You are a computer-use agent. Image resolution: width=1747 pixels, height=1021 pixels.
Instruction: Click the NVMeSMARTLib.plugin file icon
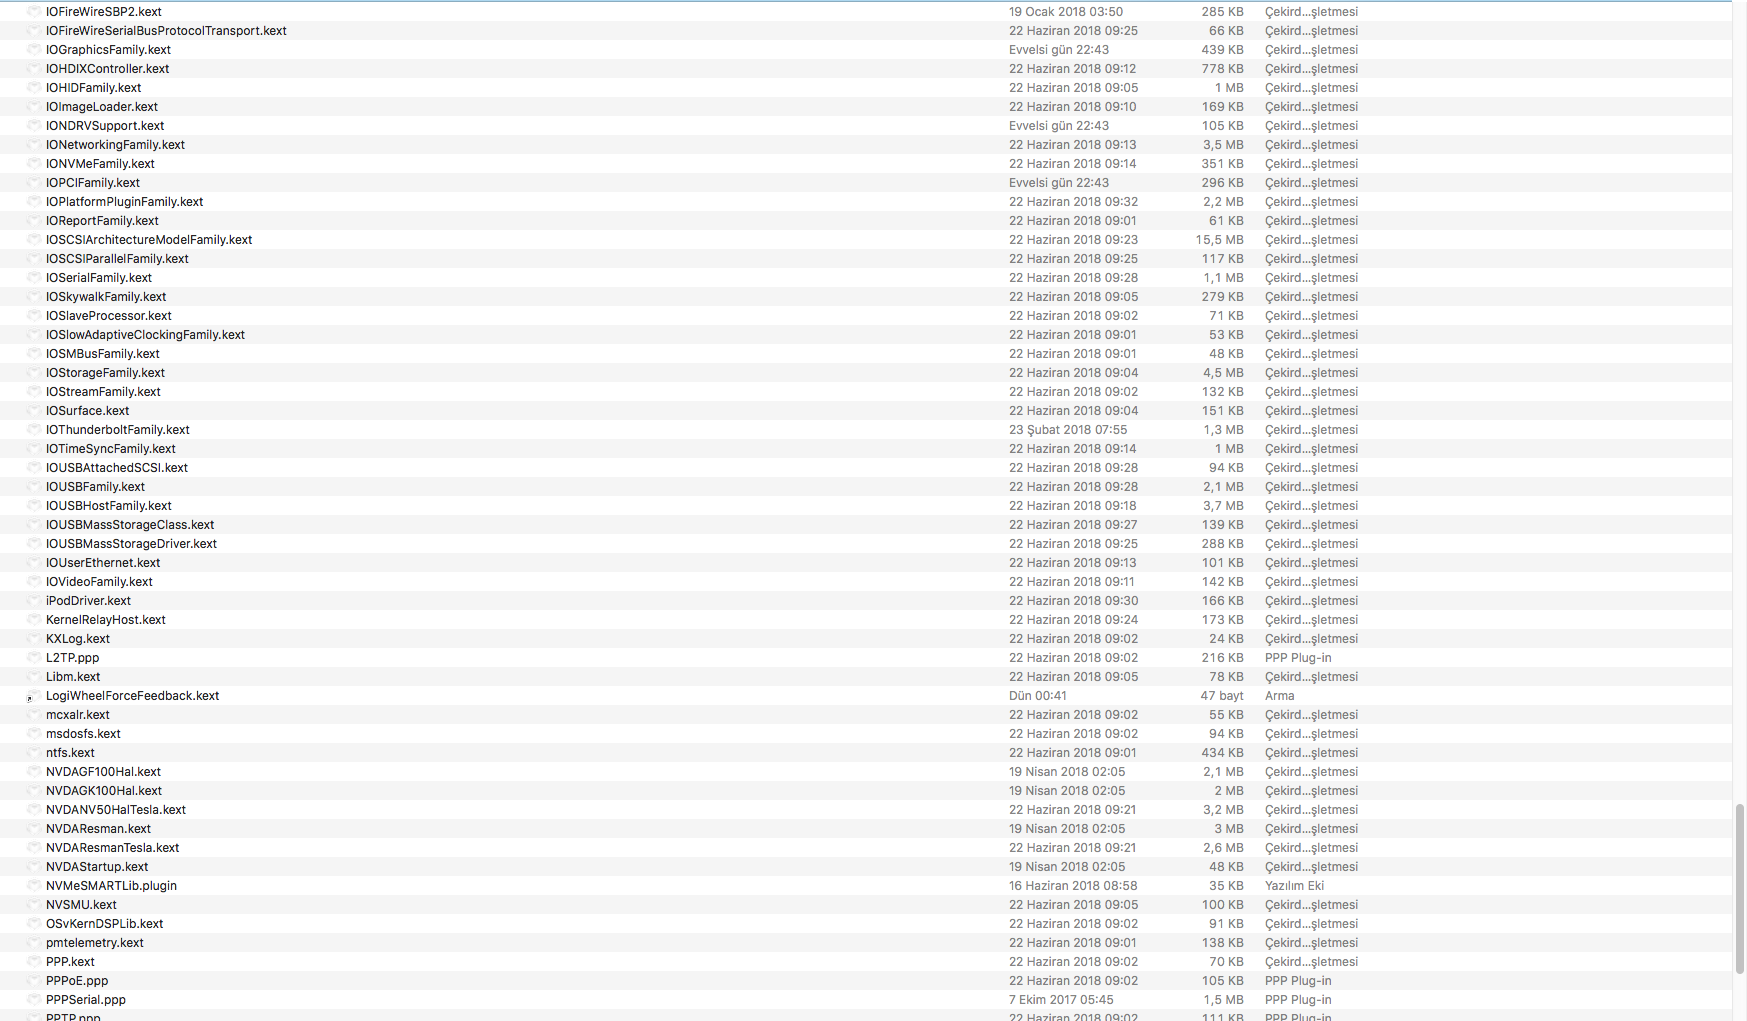coord(34,886)
